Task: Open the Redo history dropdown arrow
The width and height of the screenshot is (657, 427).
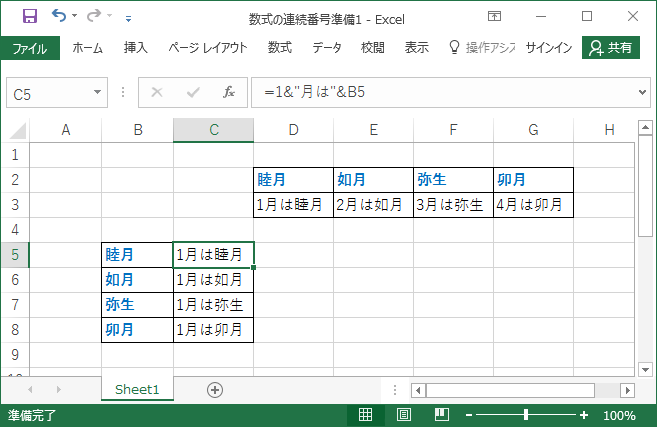Action: coord(110,16)
